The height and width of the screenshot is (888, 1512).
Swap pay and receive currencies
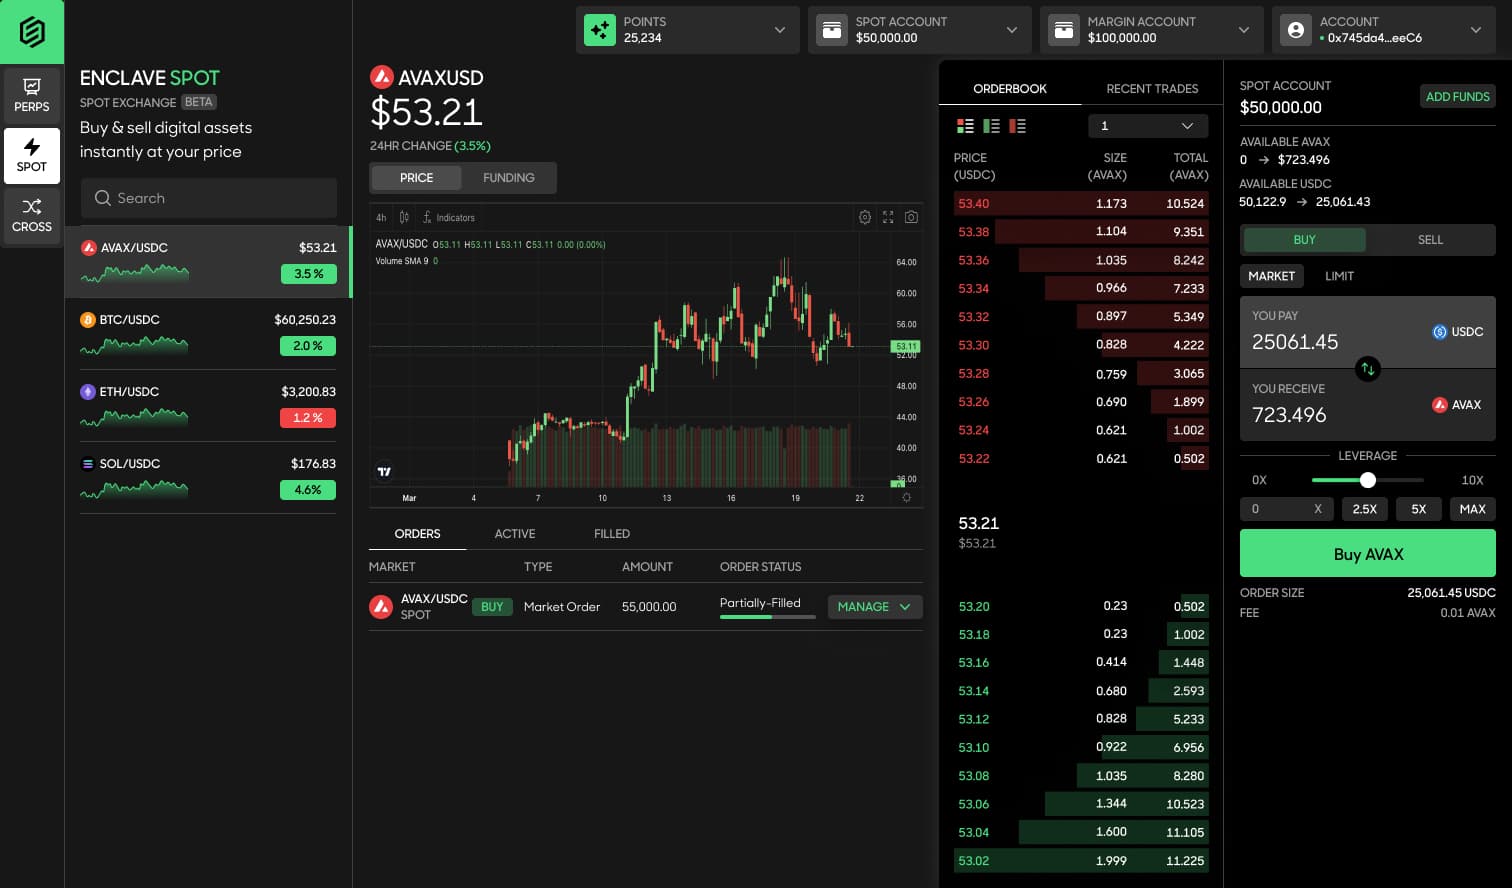click(1367, 369)
